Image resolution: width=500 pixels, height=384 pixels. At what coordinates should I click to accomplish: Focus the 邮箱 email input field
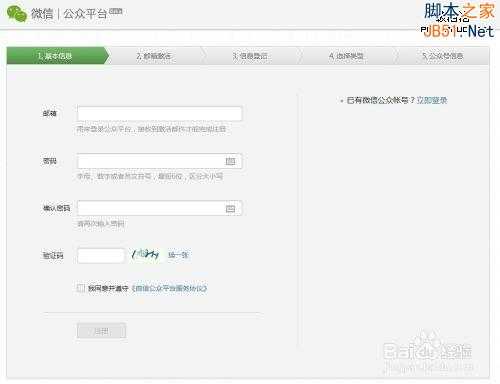[x=160, y=114]
